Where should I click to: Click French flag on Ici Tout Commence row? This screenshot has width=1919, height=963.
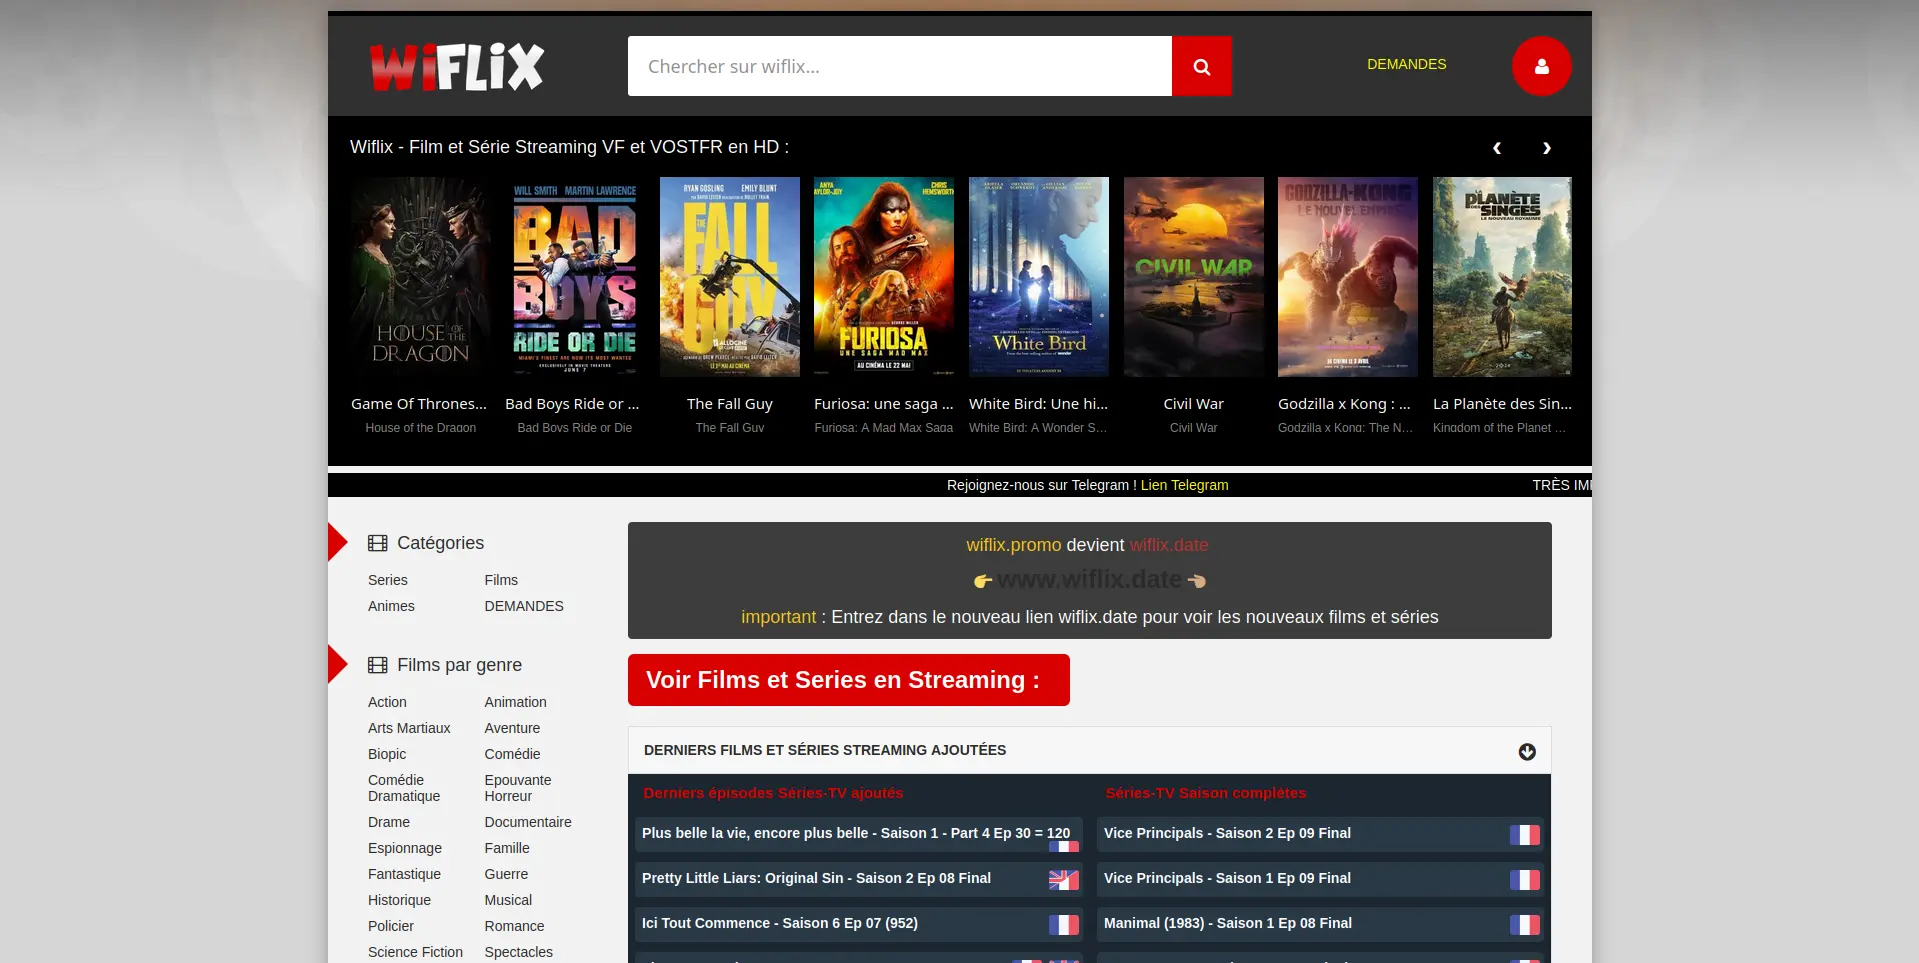(x=1064, y=924)
